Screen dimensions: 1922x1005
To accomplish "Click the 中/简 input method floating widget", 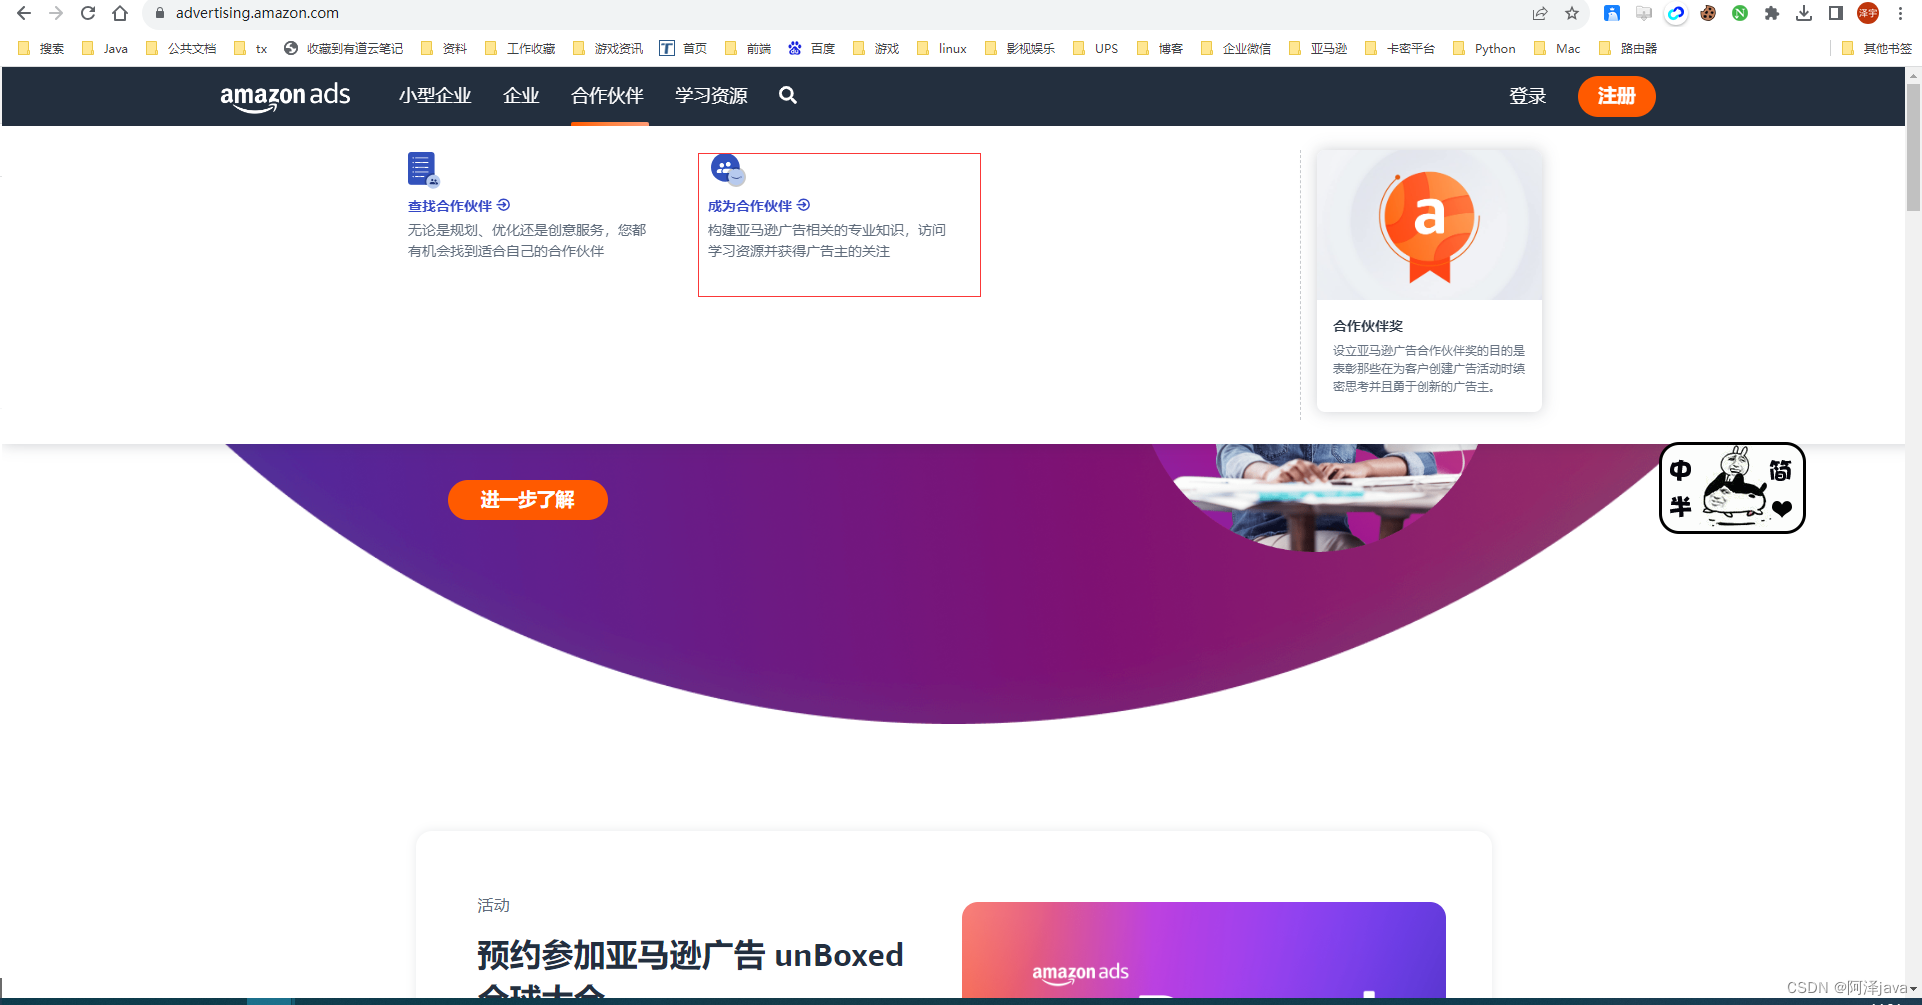I will [x=1732, y=488].
